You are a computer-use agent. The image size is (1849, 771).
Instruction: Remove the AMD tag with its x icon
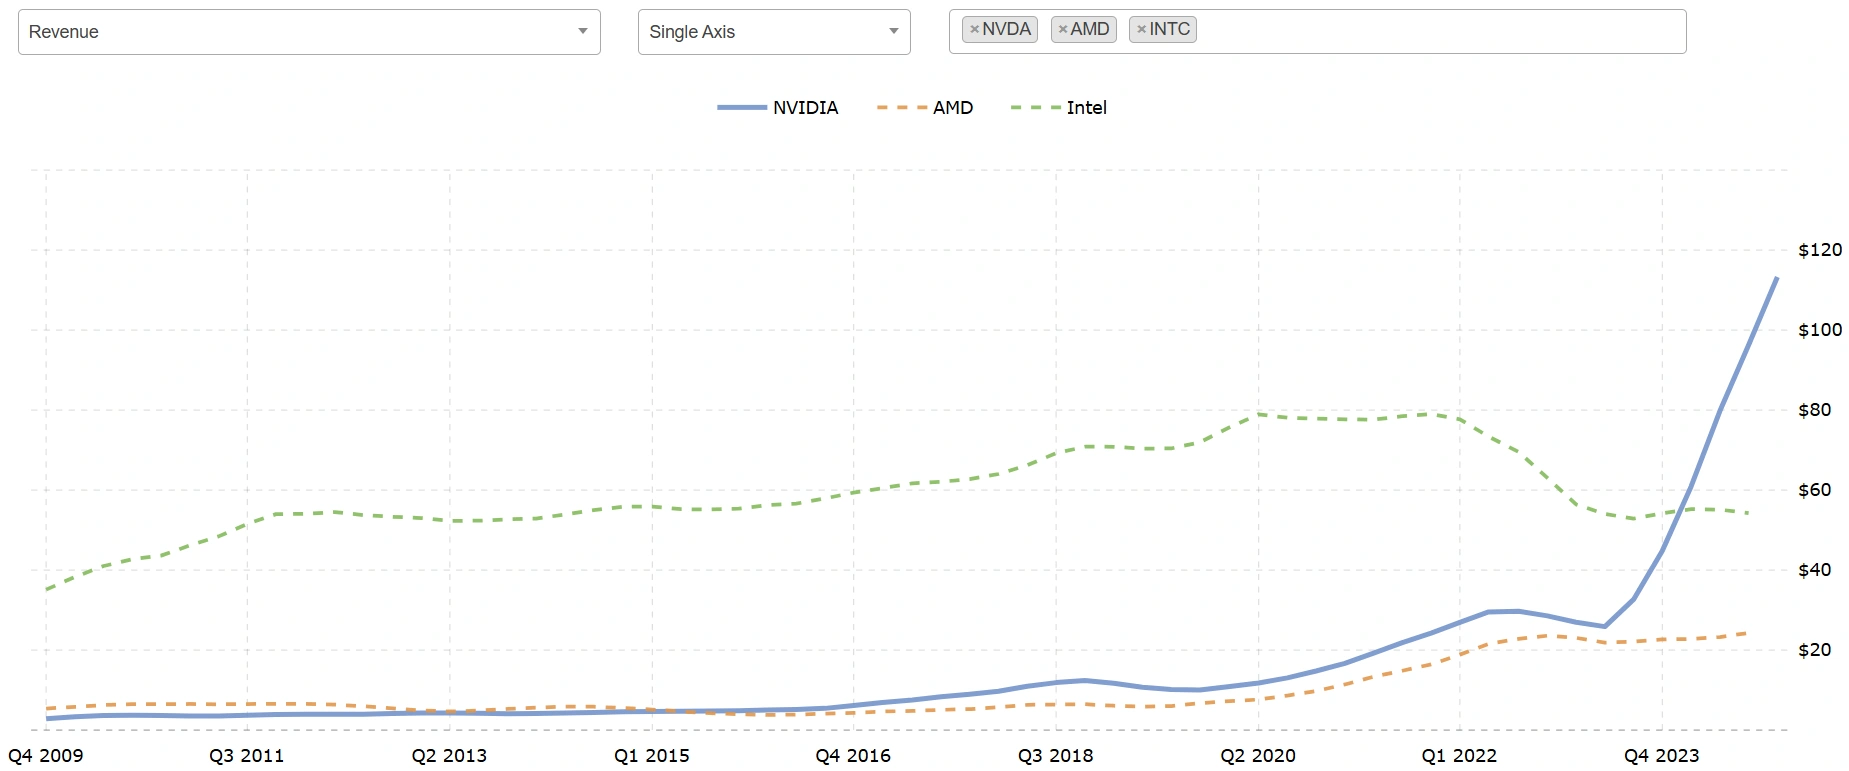coord(1063,30)
